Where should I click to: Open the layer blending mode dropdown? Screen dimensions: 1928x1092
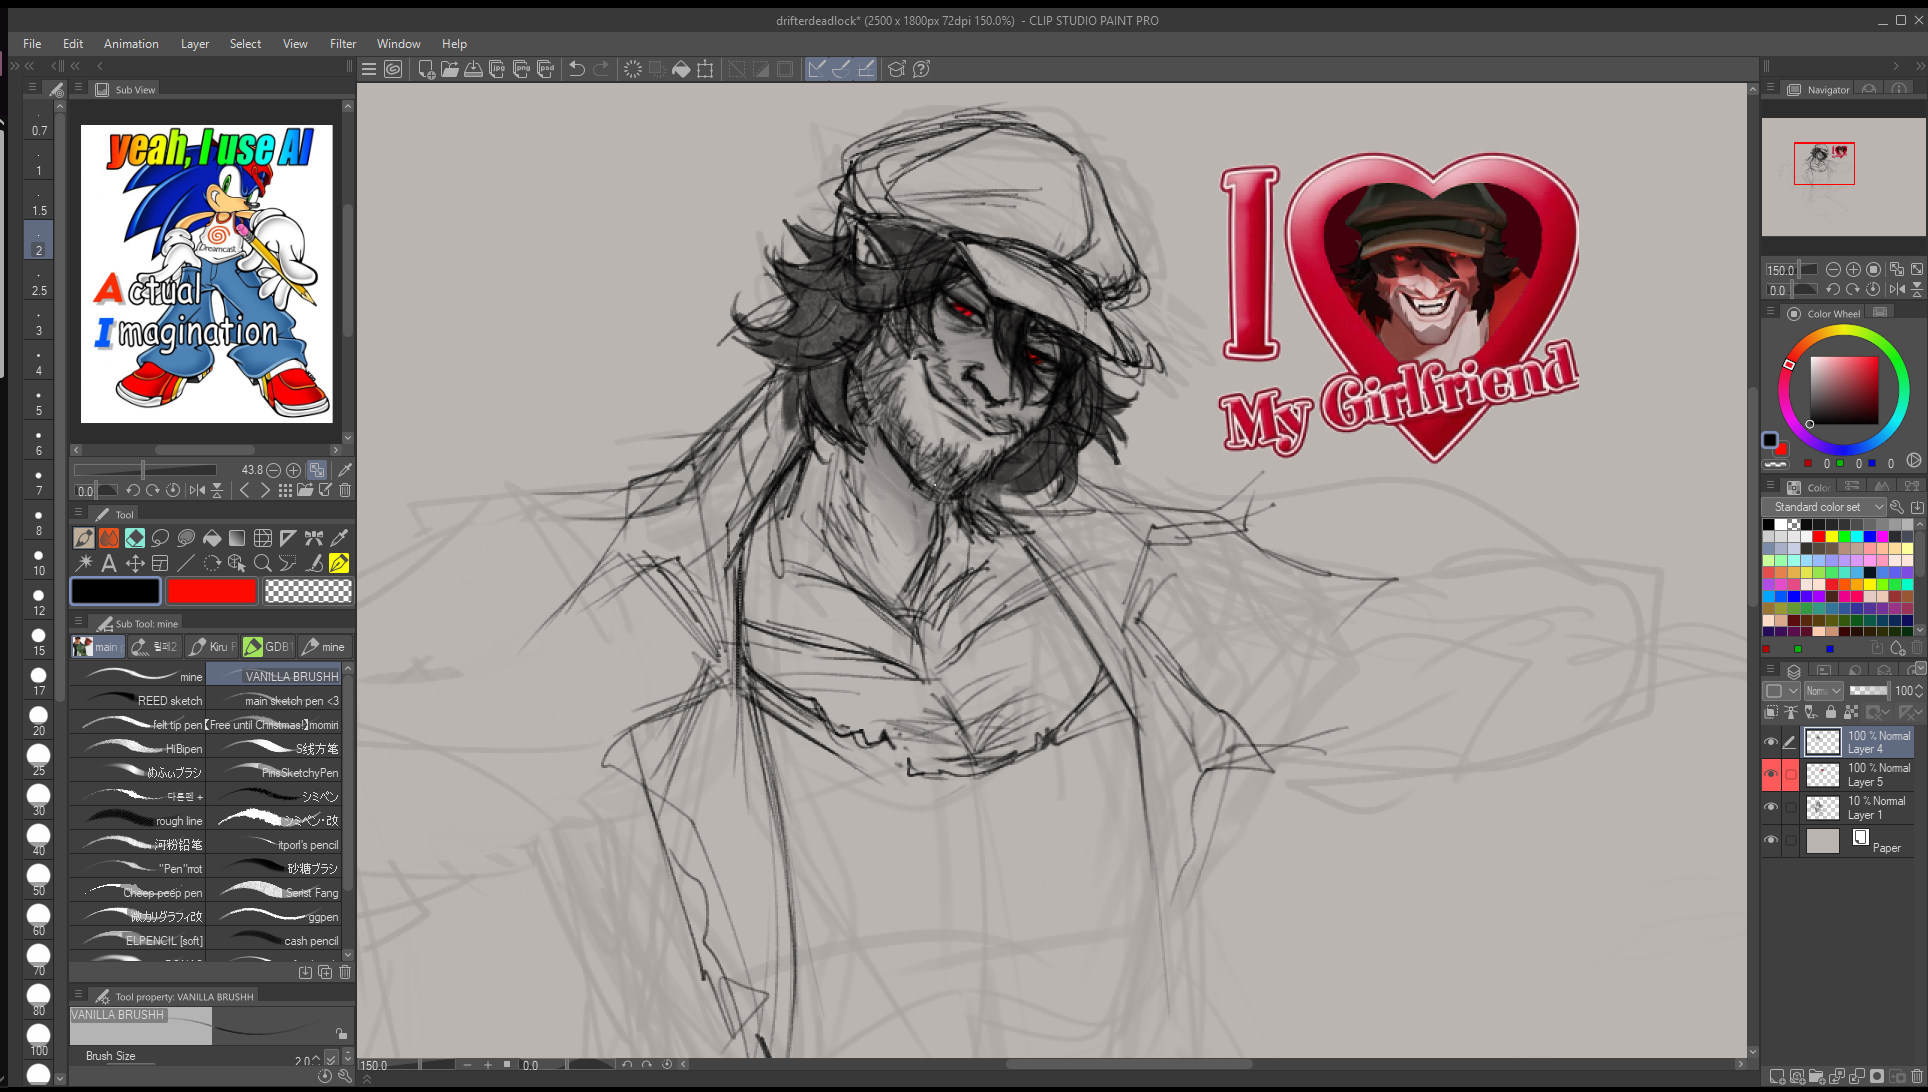[1824, 691]
